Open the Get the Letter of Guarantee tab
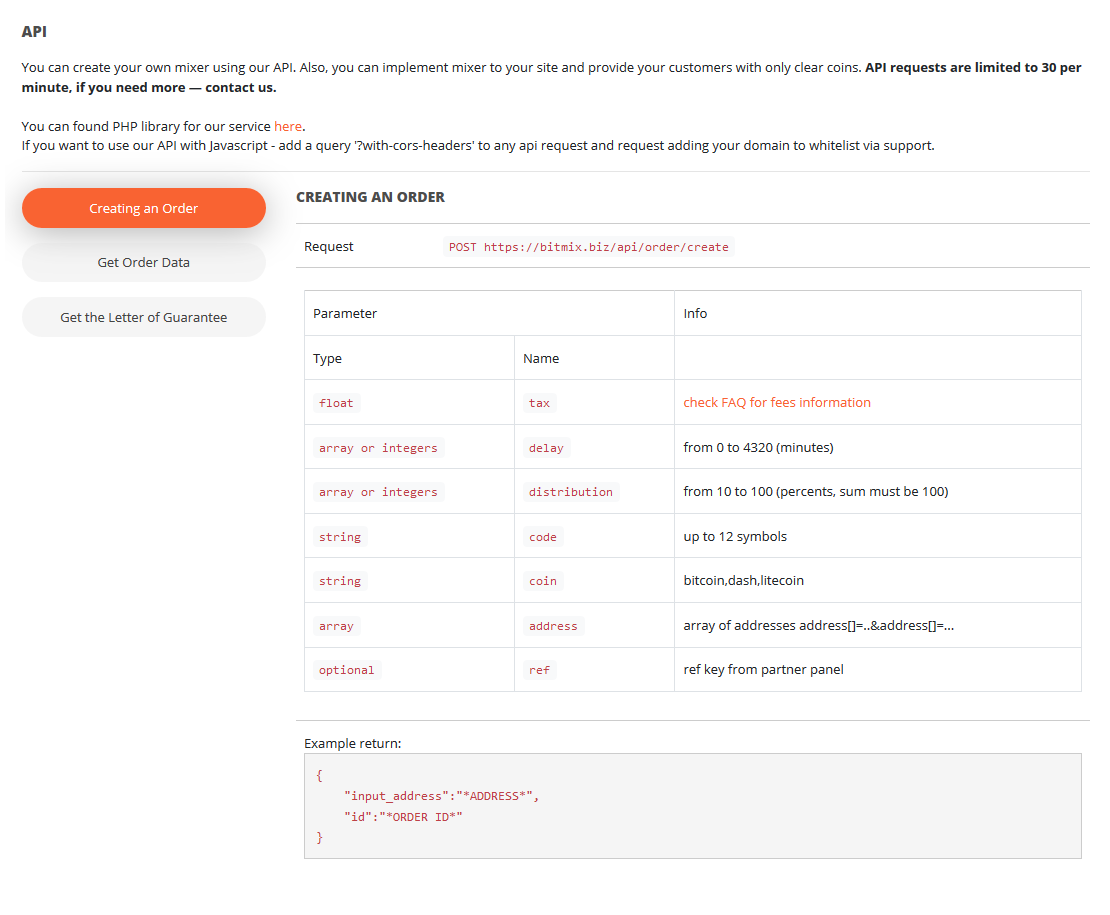Screen dimensions: 1110x915 (144, 317)
